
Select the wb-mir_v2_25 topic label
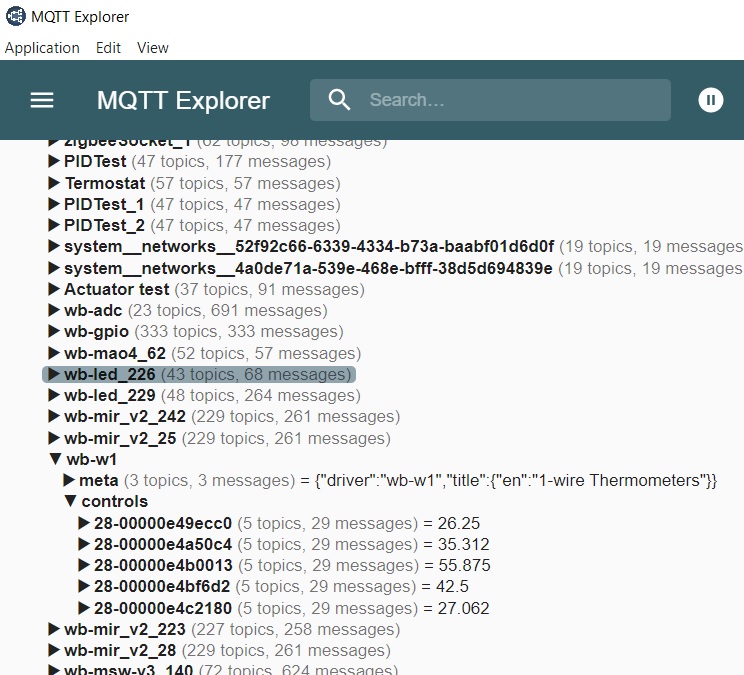coord(120,438)
